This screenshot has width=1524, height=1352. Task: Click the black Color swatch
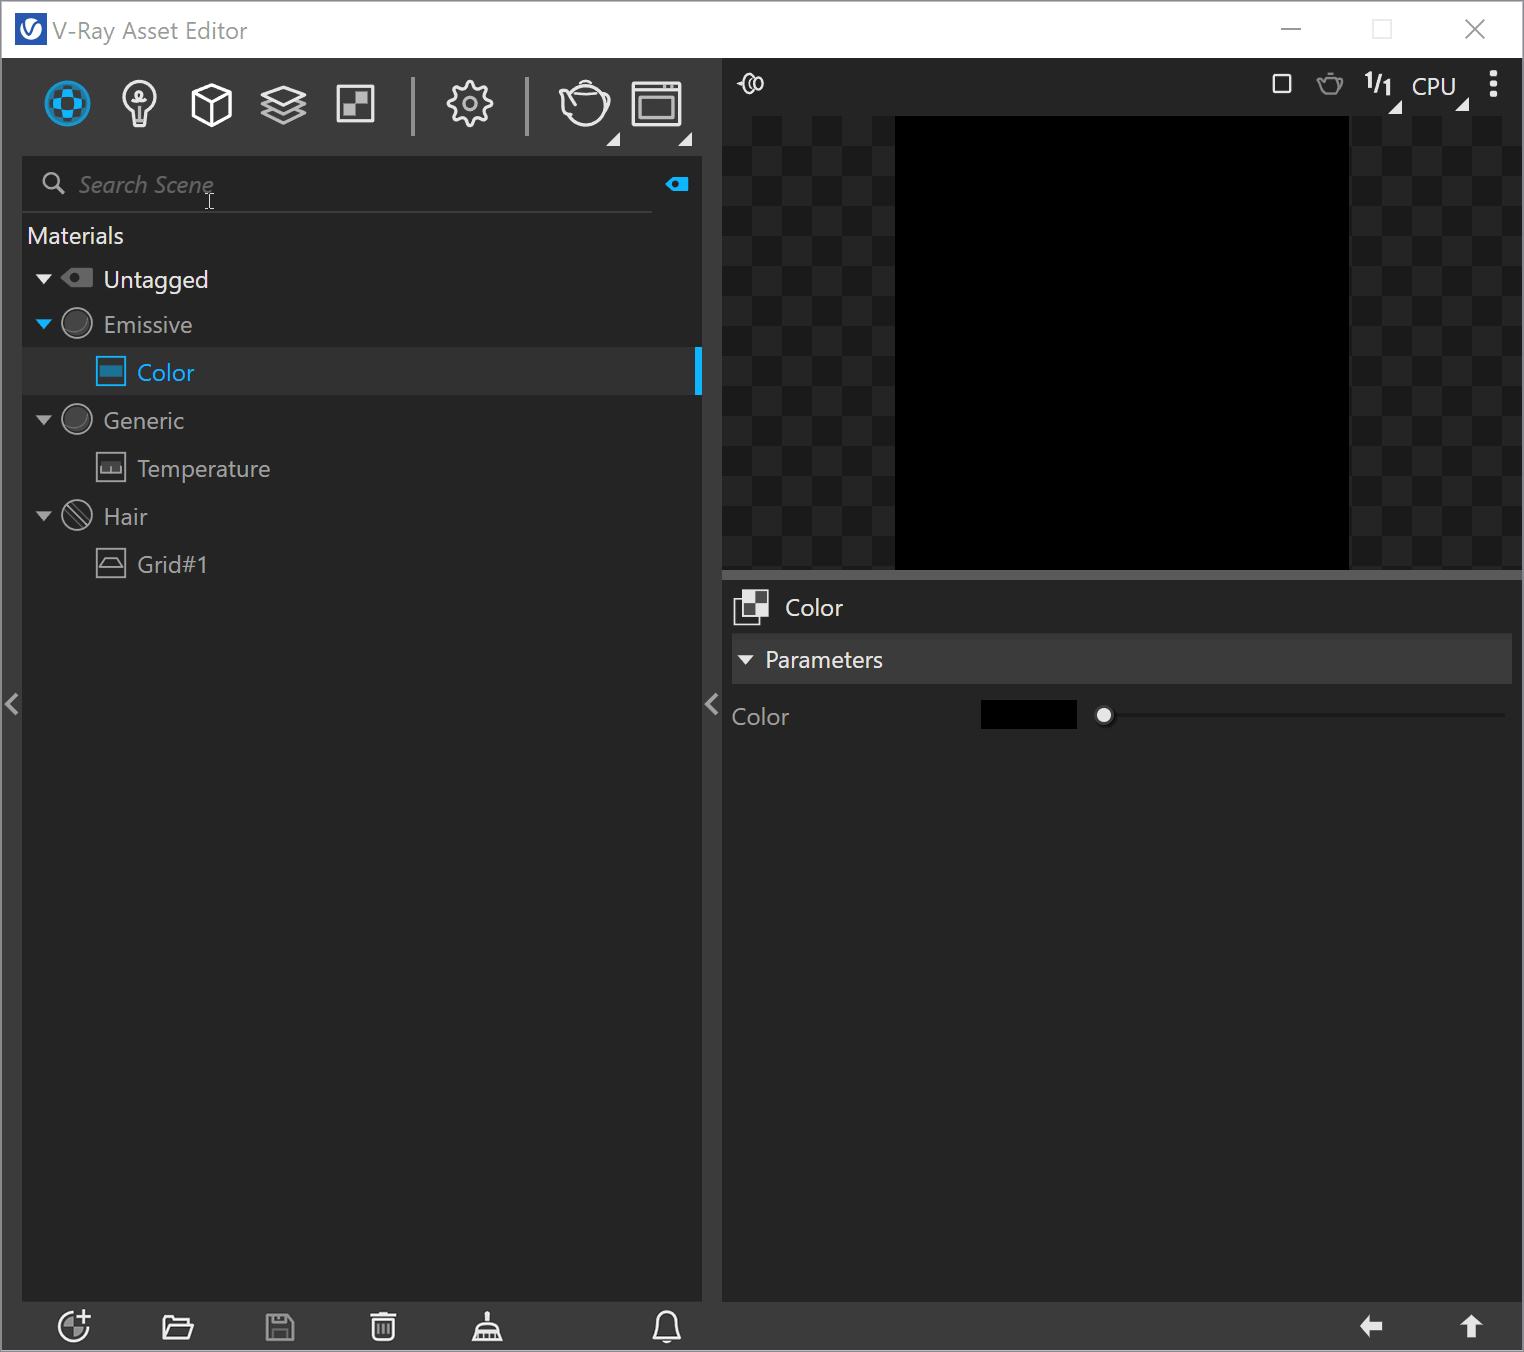(x=1029, y=715)
